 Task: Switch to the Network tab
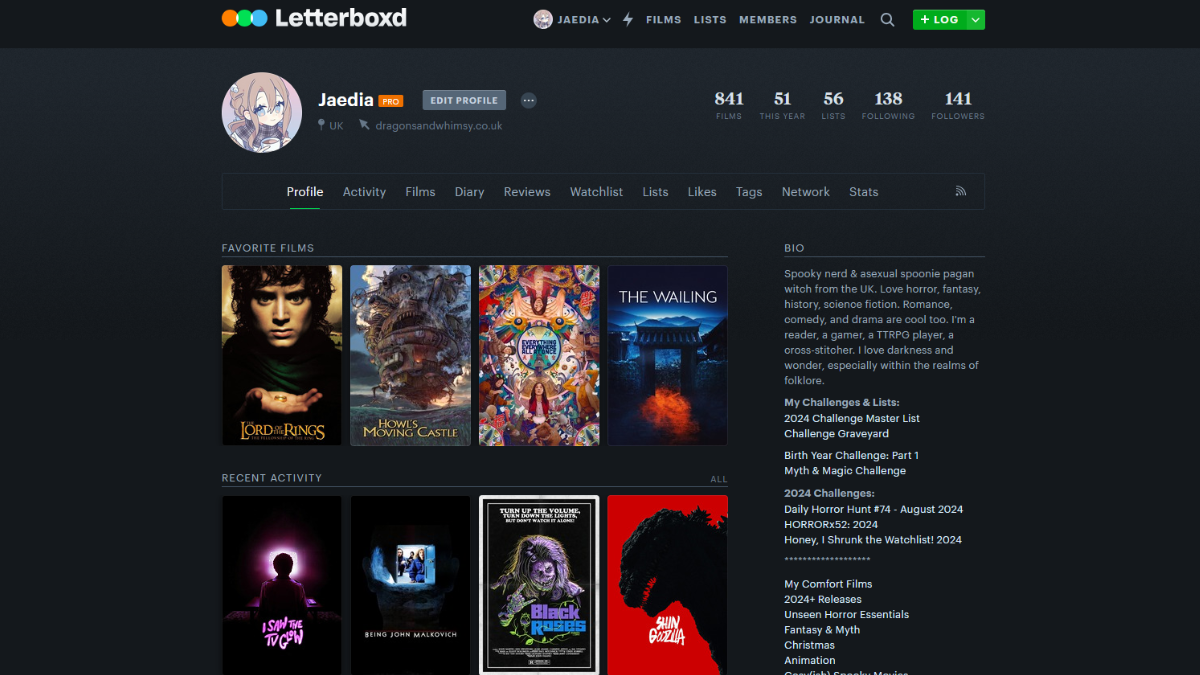pyautogui.click(x=806, y=192)
